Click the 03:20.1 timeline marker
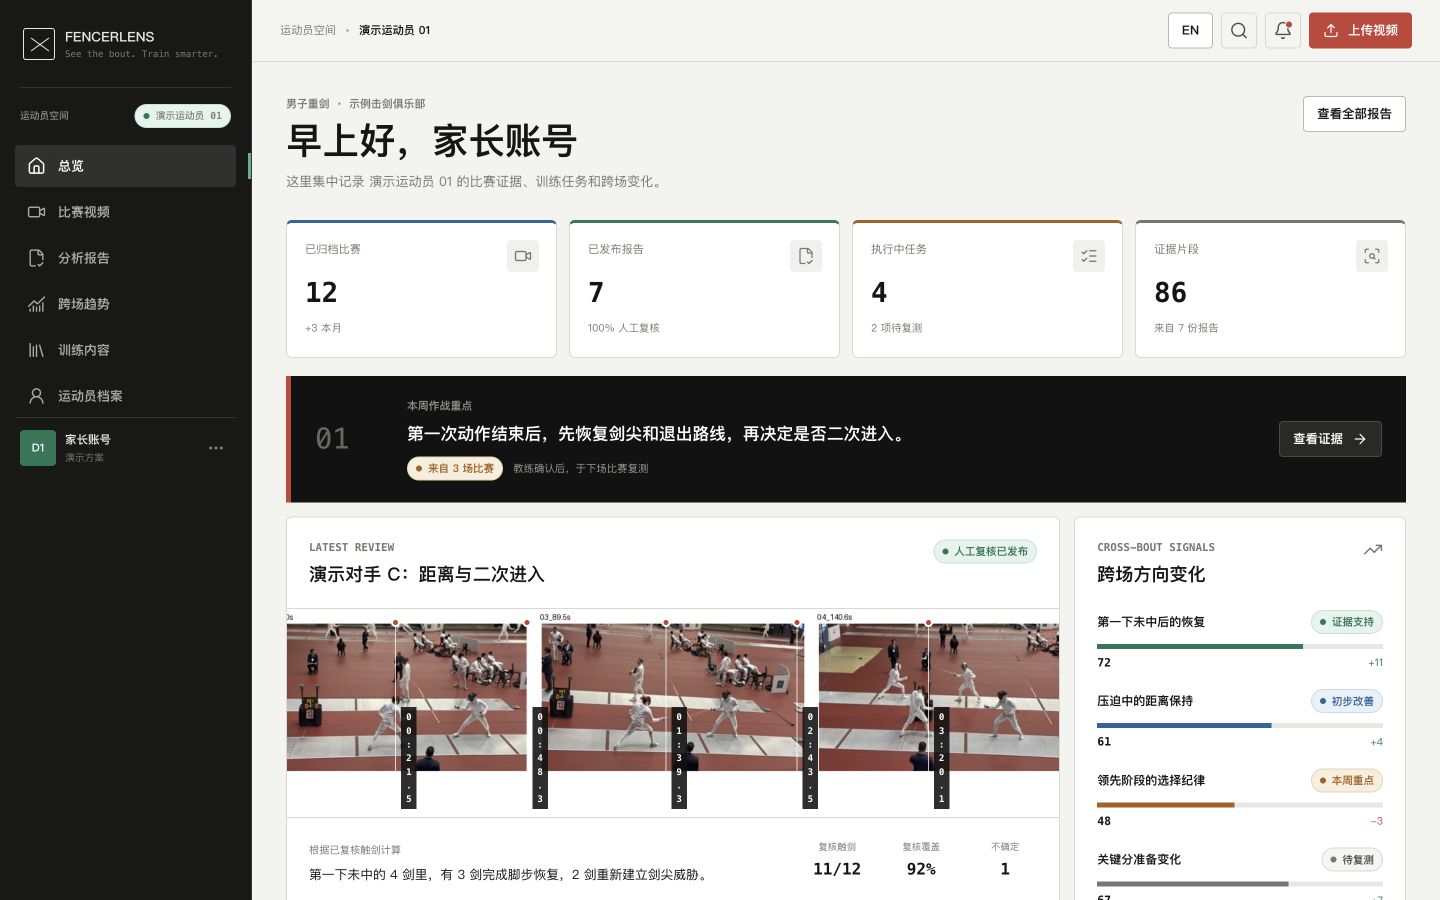 pos(941,758)
